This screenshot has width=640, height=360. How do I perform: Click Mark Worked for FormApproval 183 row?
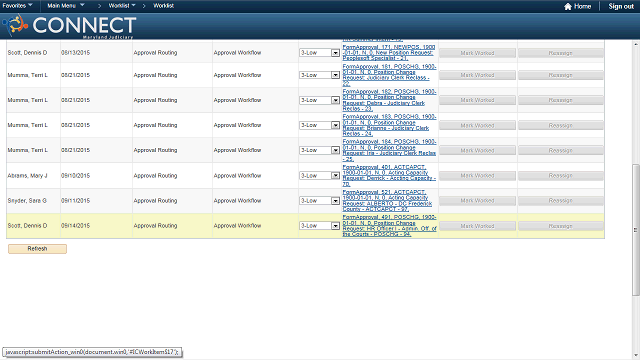(477, 125)
